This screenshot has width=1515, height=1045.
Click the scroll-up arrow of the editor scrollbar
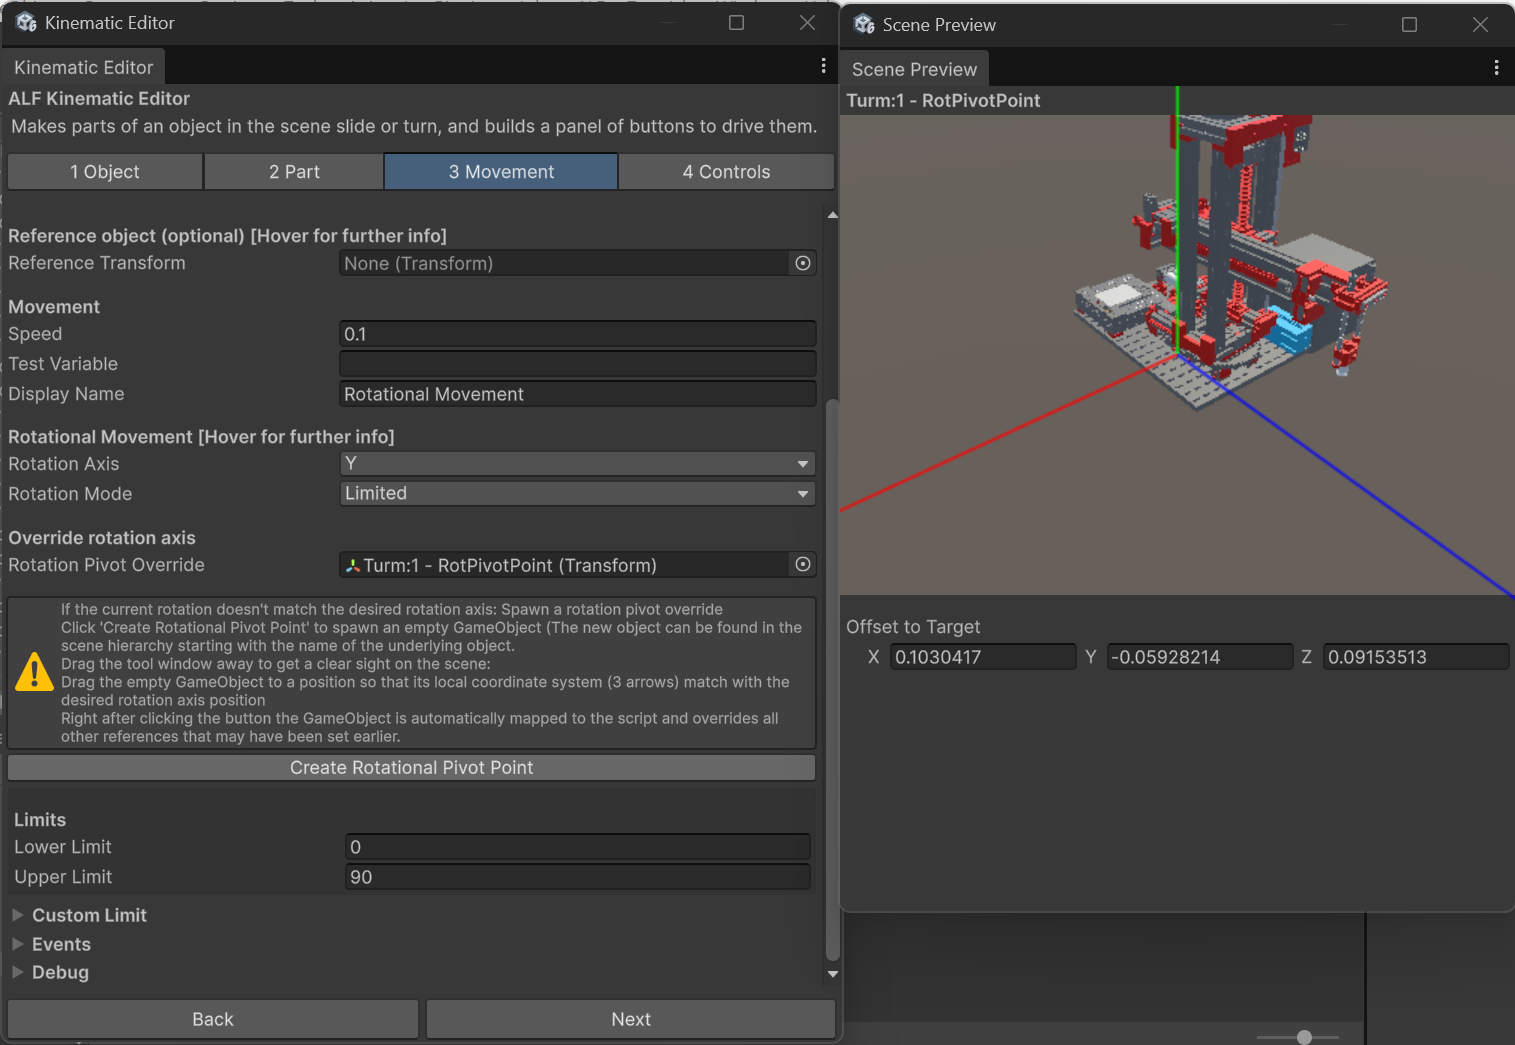click(833, 215)
